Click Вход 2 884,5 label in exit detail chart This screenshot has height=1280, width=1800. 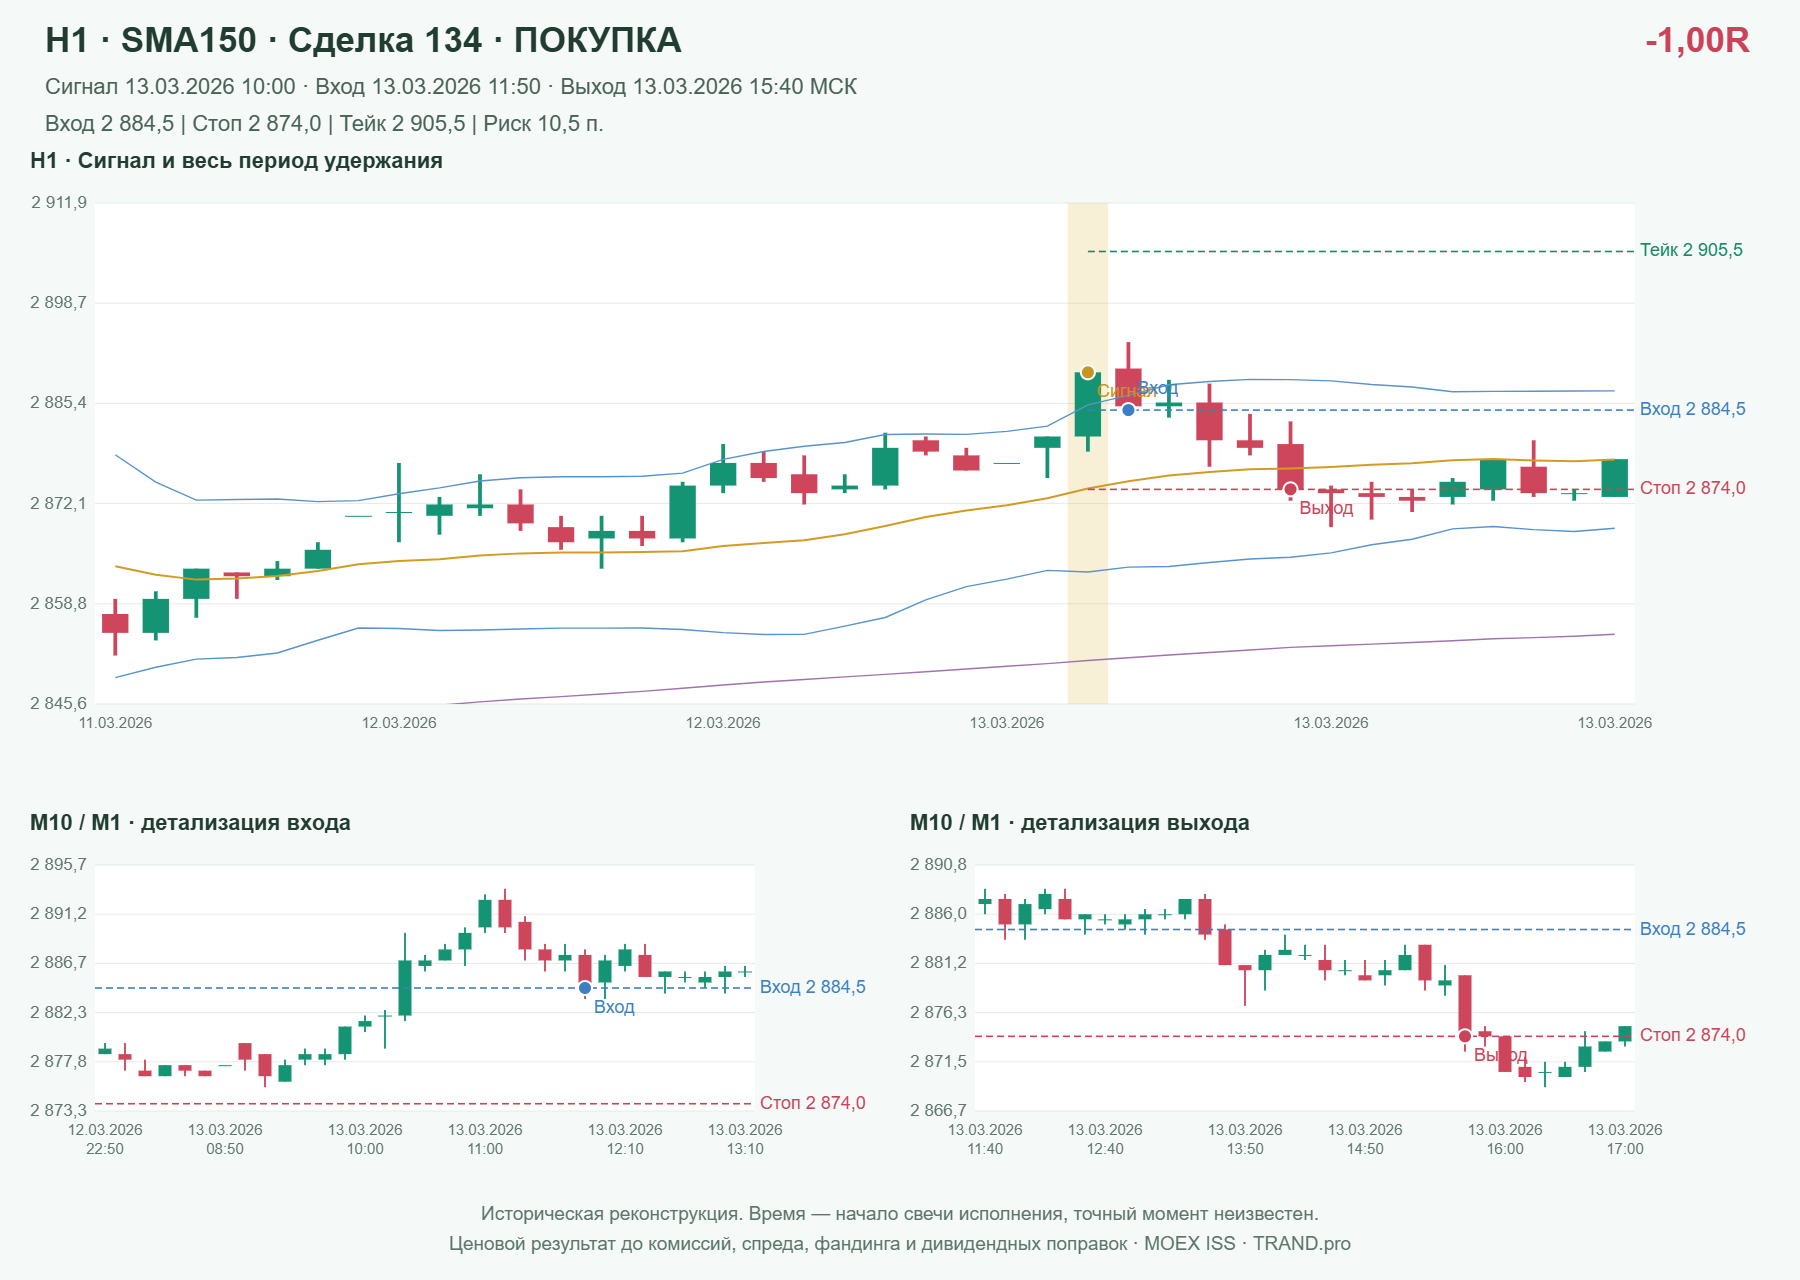(1693, 929)
